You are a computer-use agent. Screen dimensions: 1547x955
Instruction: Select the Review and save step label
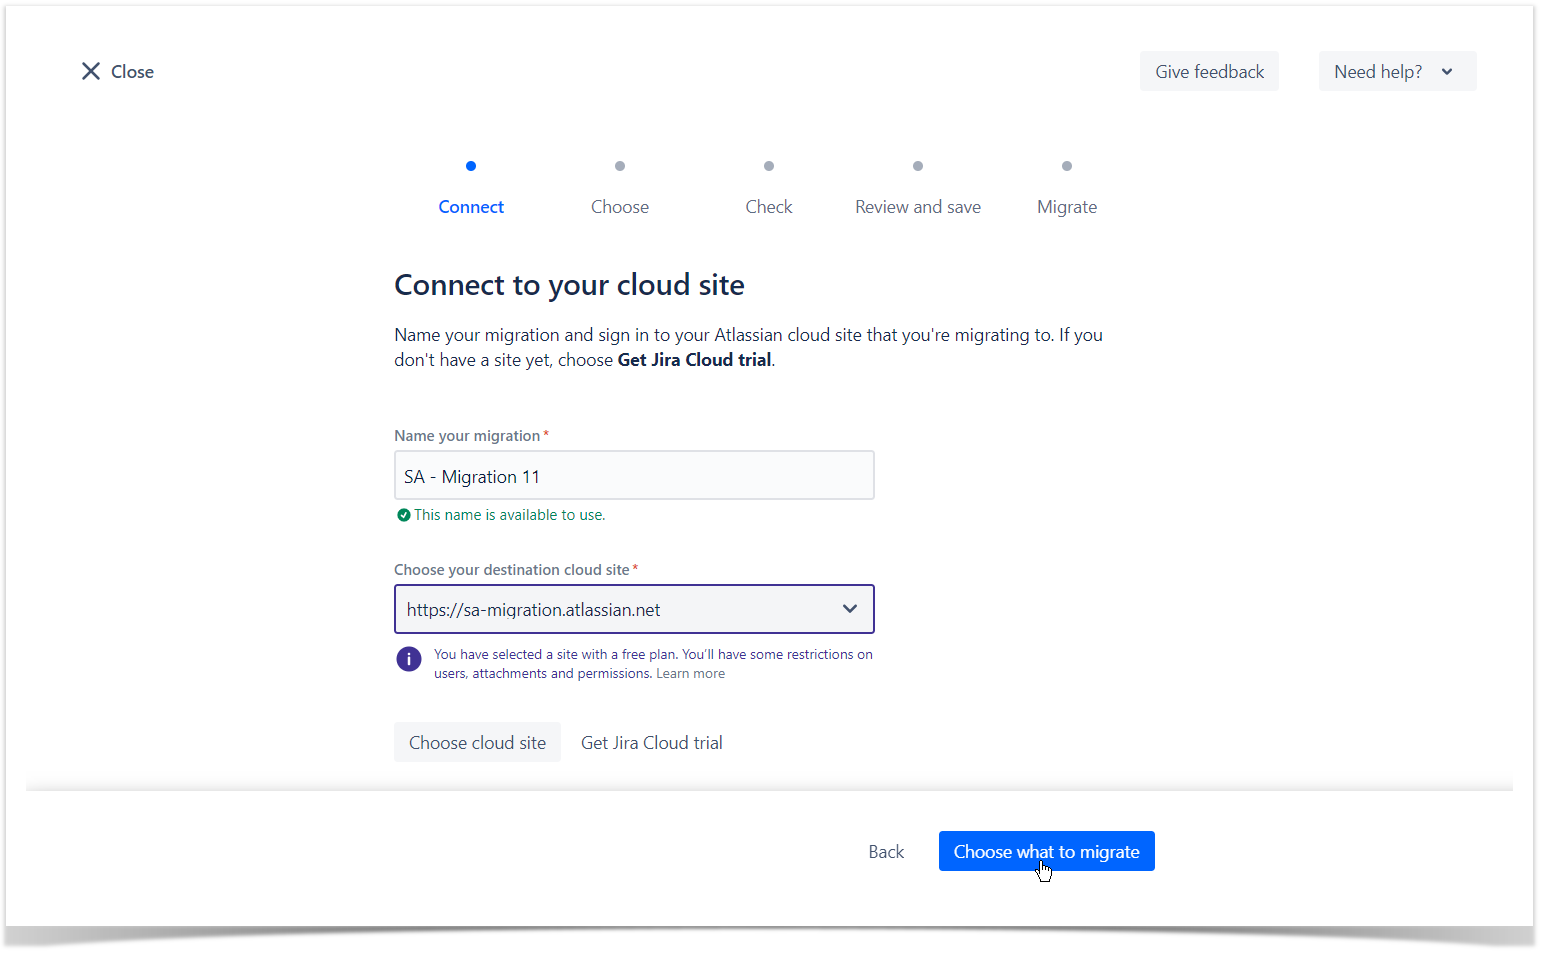click(x=918, y=207)
